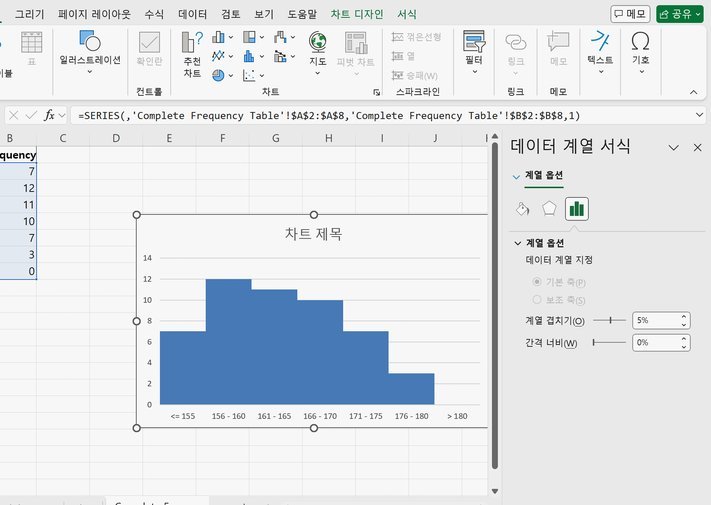
Task: Collapse the 계열 옵션 section chevron
Action: tap(517, 243)
